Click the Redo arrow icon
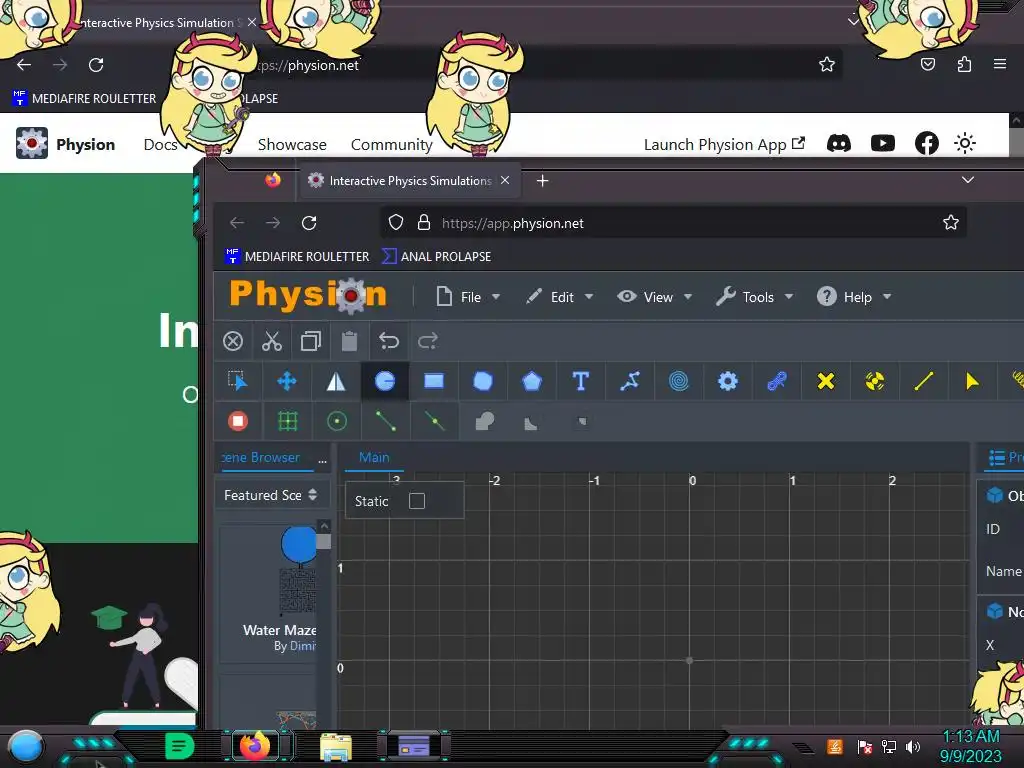The width and height of the screenshot is (1024, 768). coord(428,341)
